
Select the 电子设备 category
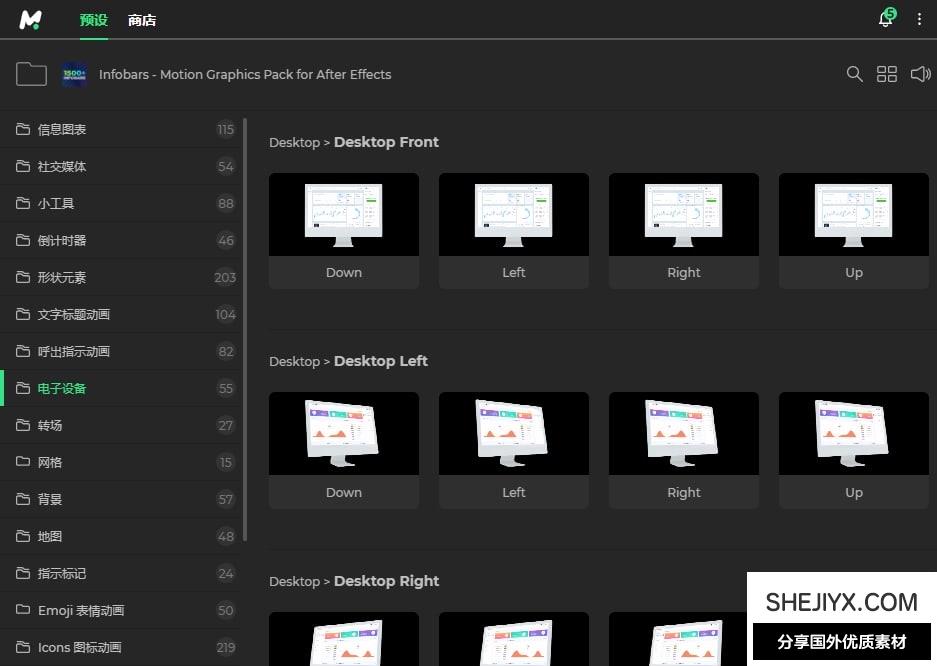[x=62, y=388]
